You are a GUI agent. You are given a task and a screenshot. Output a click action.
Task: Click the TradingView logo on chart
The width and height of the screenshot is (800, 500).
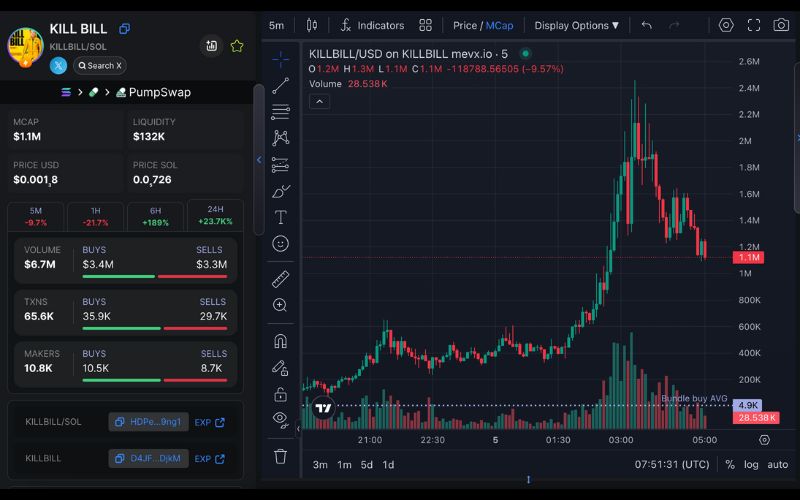coord(323,408)
